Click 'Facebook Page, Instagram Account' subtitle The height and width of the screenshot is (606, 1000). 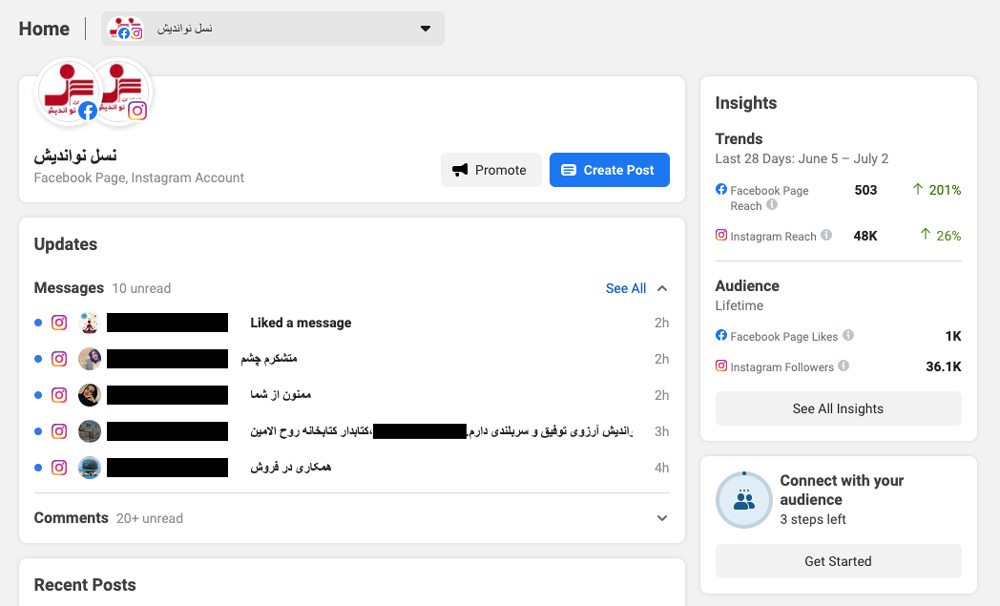[x=139, y=178]
